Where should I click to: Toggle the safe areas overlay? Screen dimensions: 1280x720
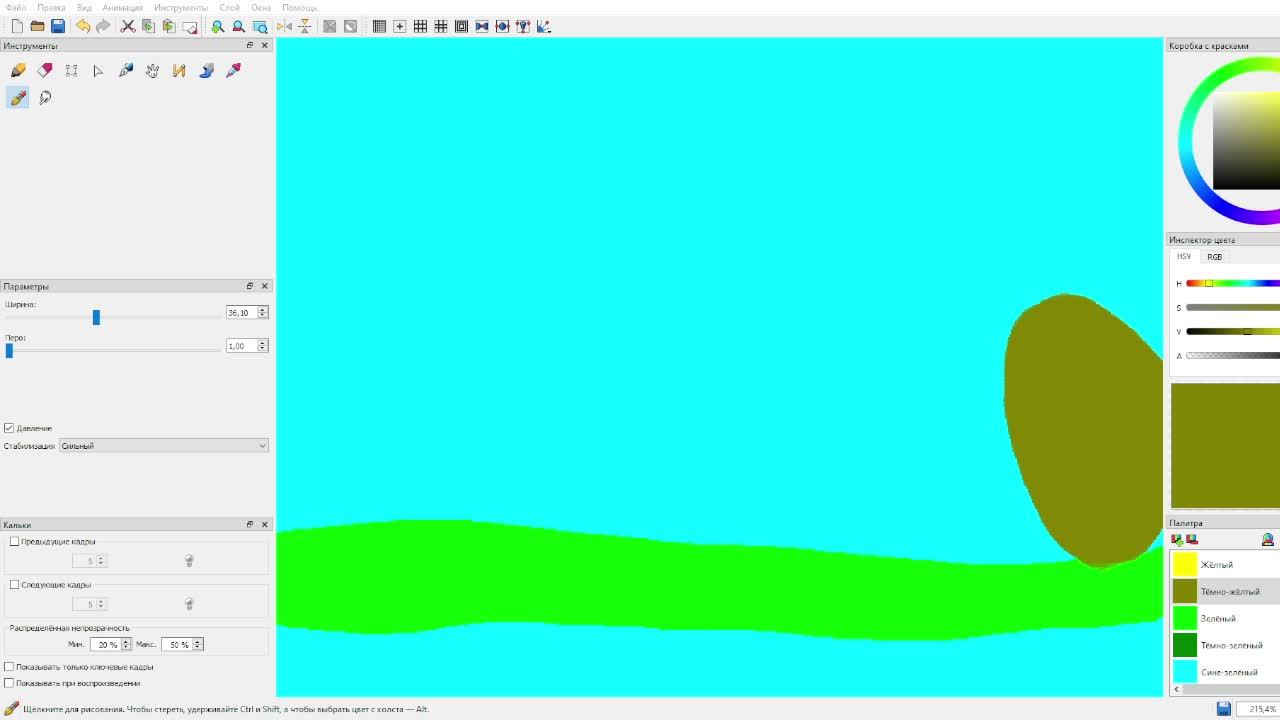(x=461, y=26)
